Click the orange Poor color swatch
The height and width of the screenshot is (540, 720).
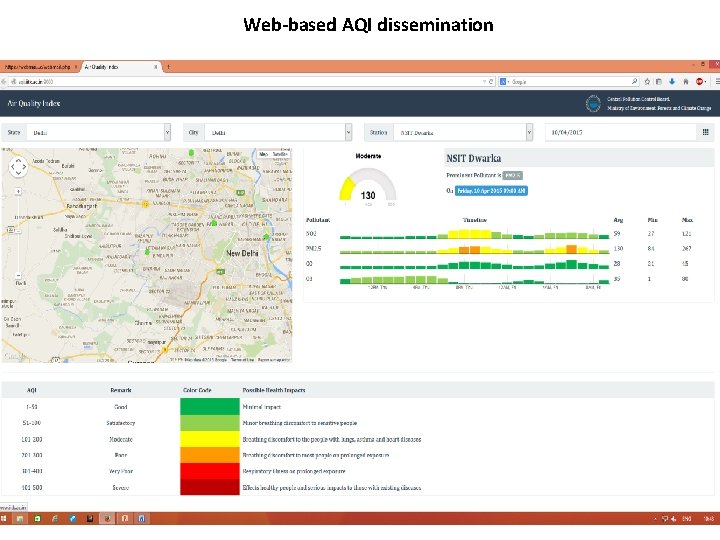[210, 455]
